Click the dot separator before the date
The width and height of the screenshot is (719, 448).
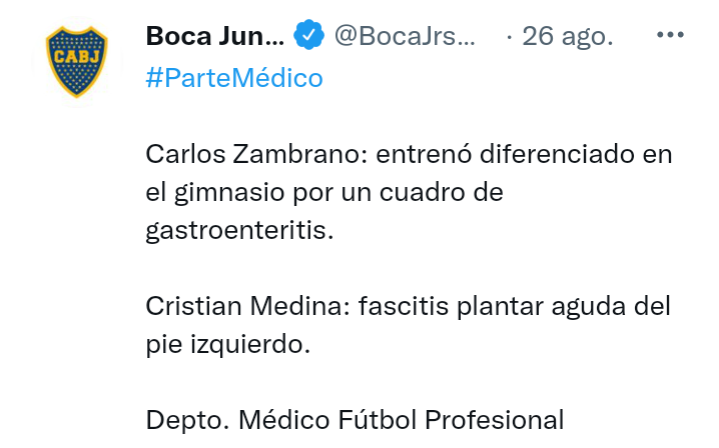509,37
